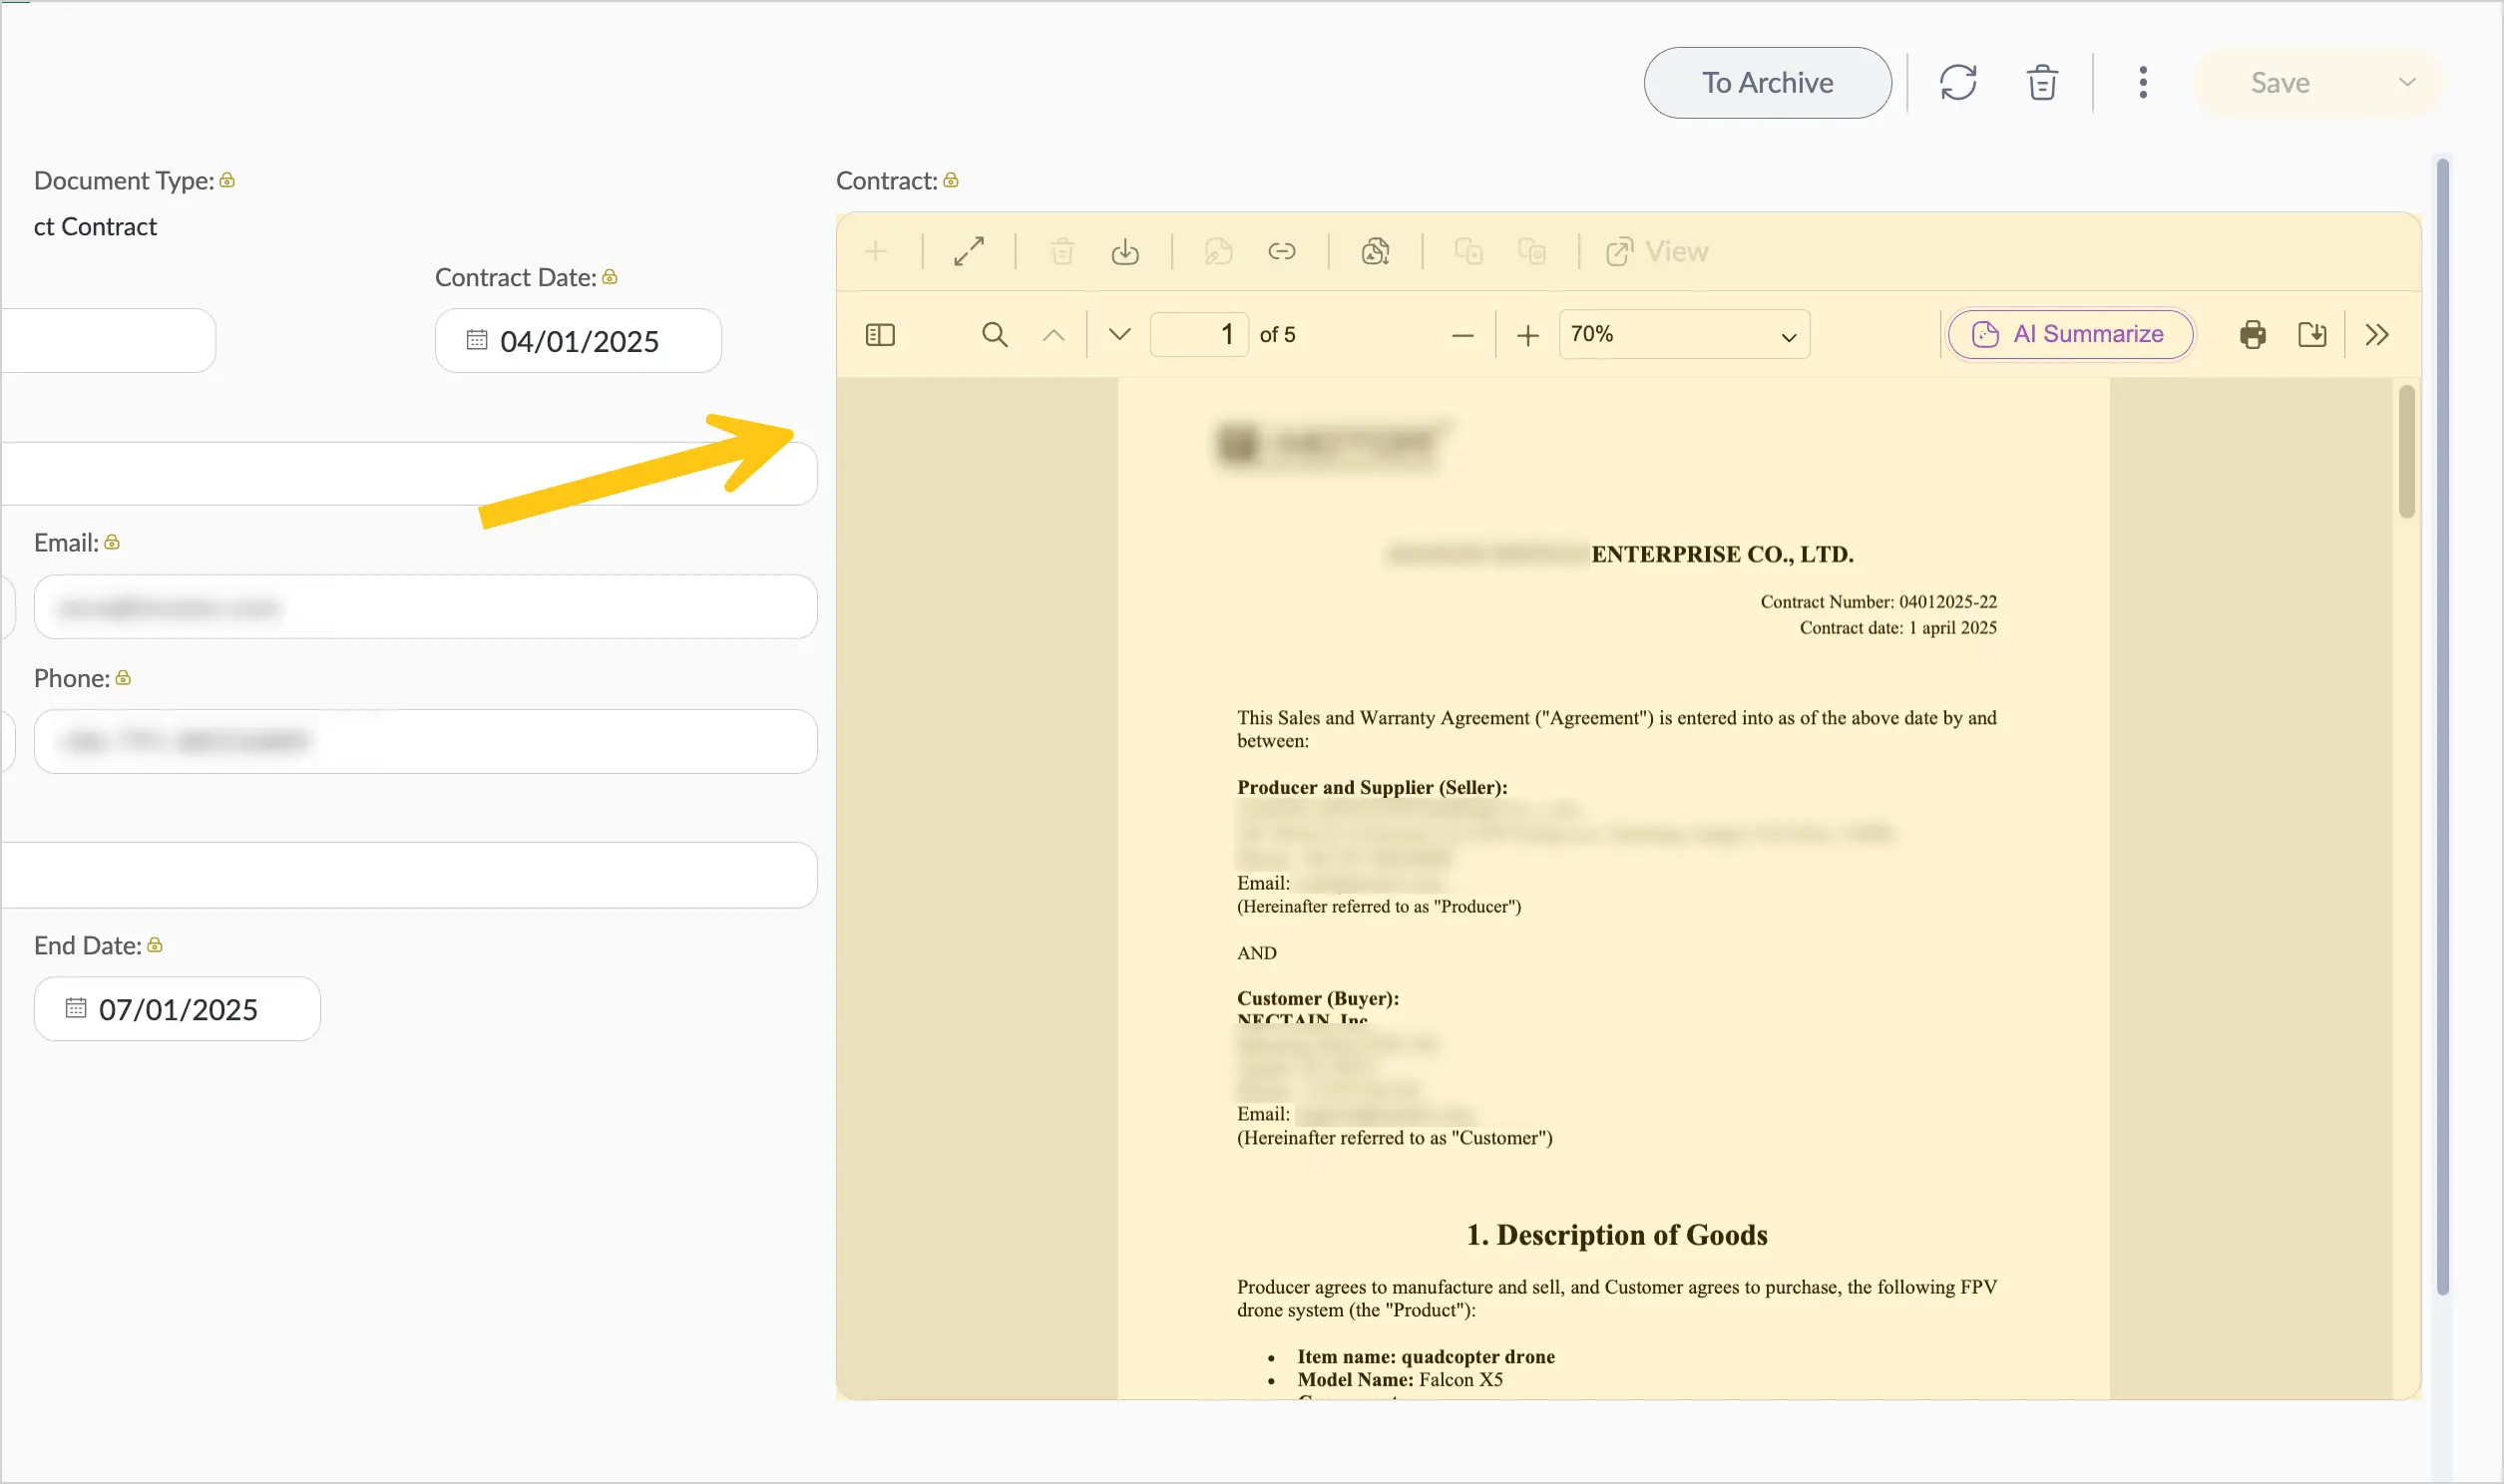Image resolution: width=2504 pixels, height=1484 pixels.
Task: Open the 70% zoom level dropdown
Action: (1684, 334)
